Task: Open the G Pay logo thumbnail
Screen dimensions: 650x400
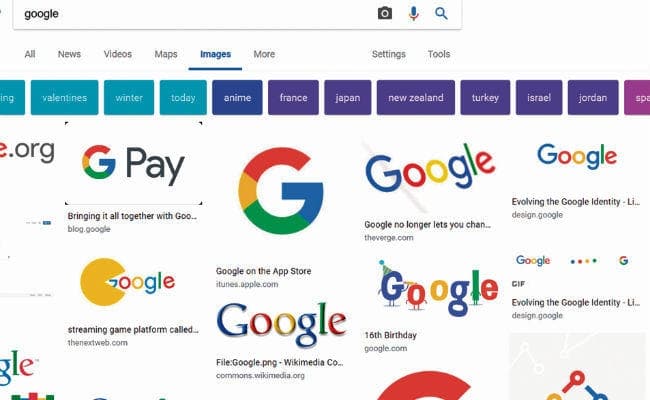Action: pyautogui.click(x=133, y=163)
